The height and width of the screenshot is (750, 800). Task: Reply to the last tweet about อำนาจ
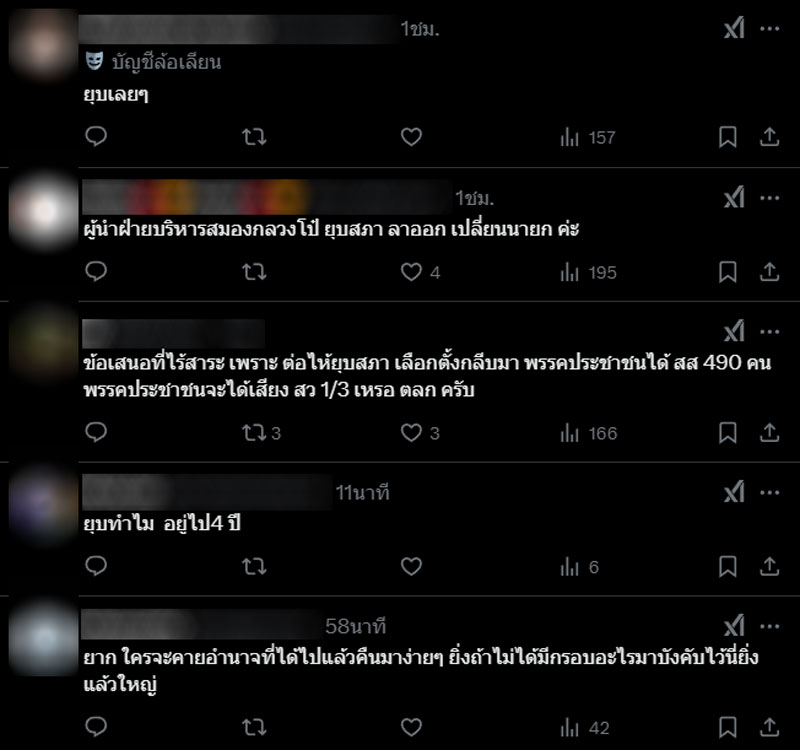point(96,727)
